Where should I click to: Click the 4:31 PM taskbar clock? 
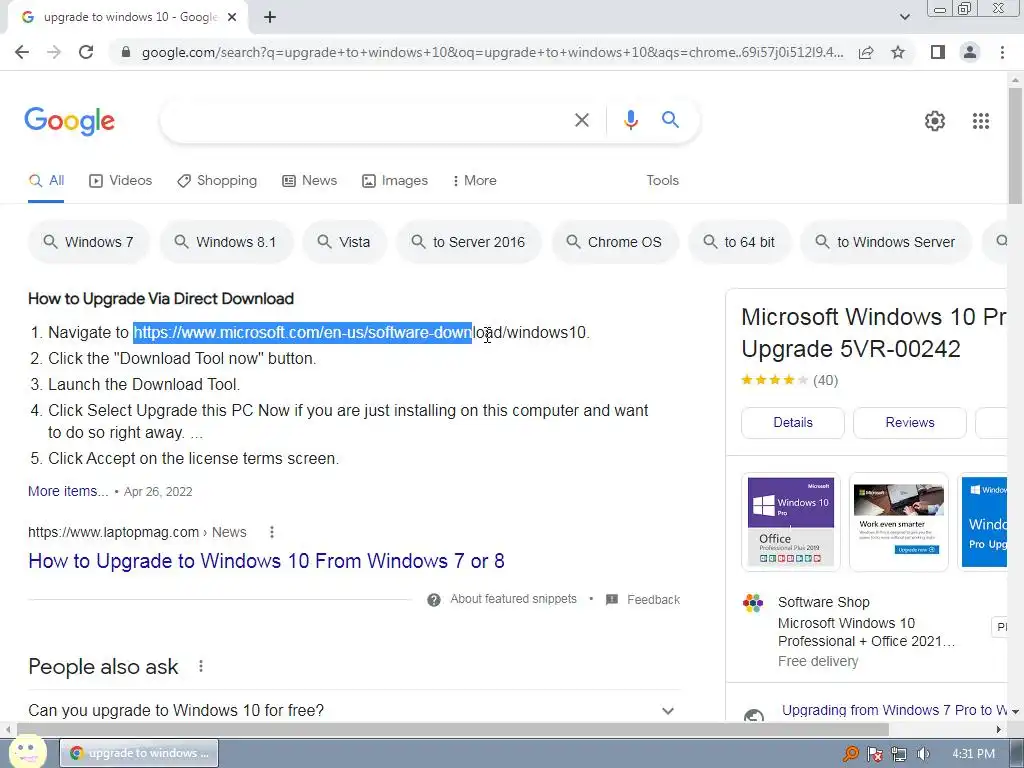[x=973, y=754]
